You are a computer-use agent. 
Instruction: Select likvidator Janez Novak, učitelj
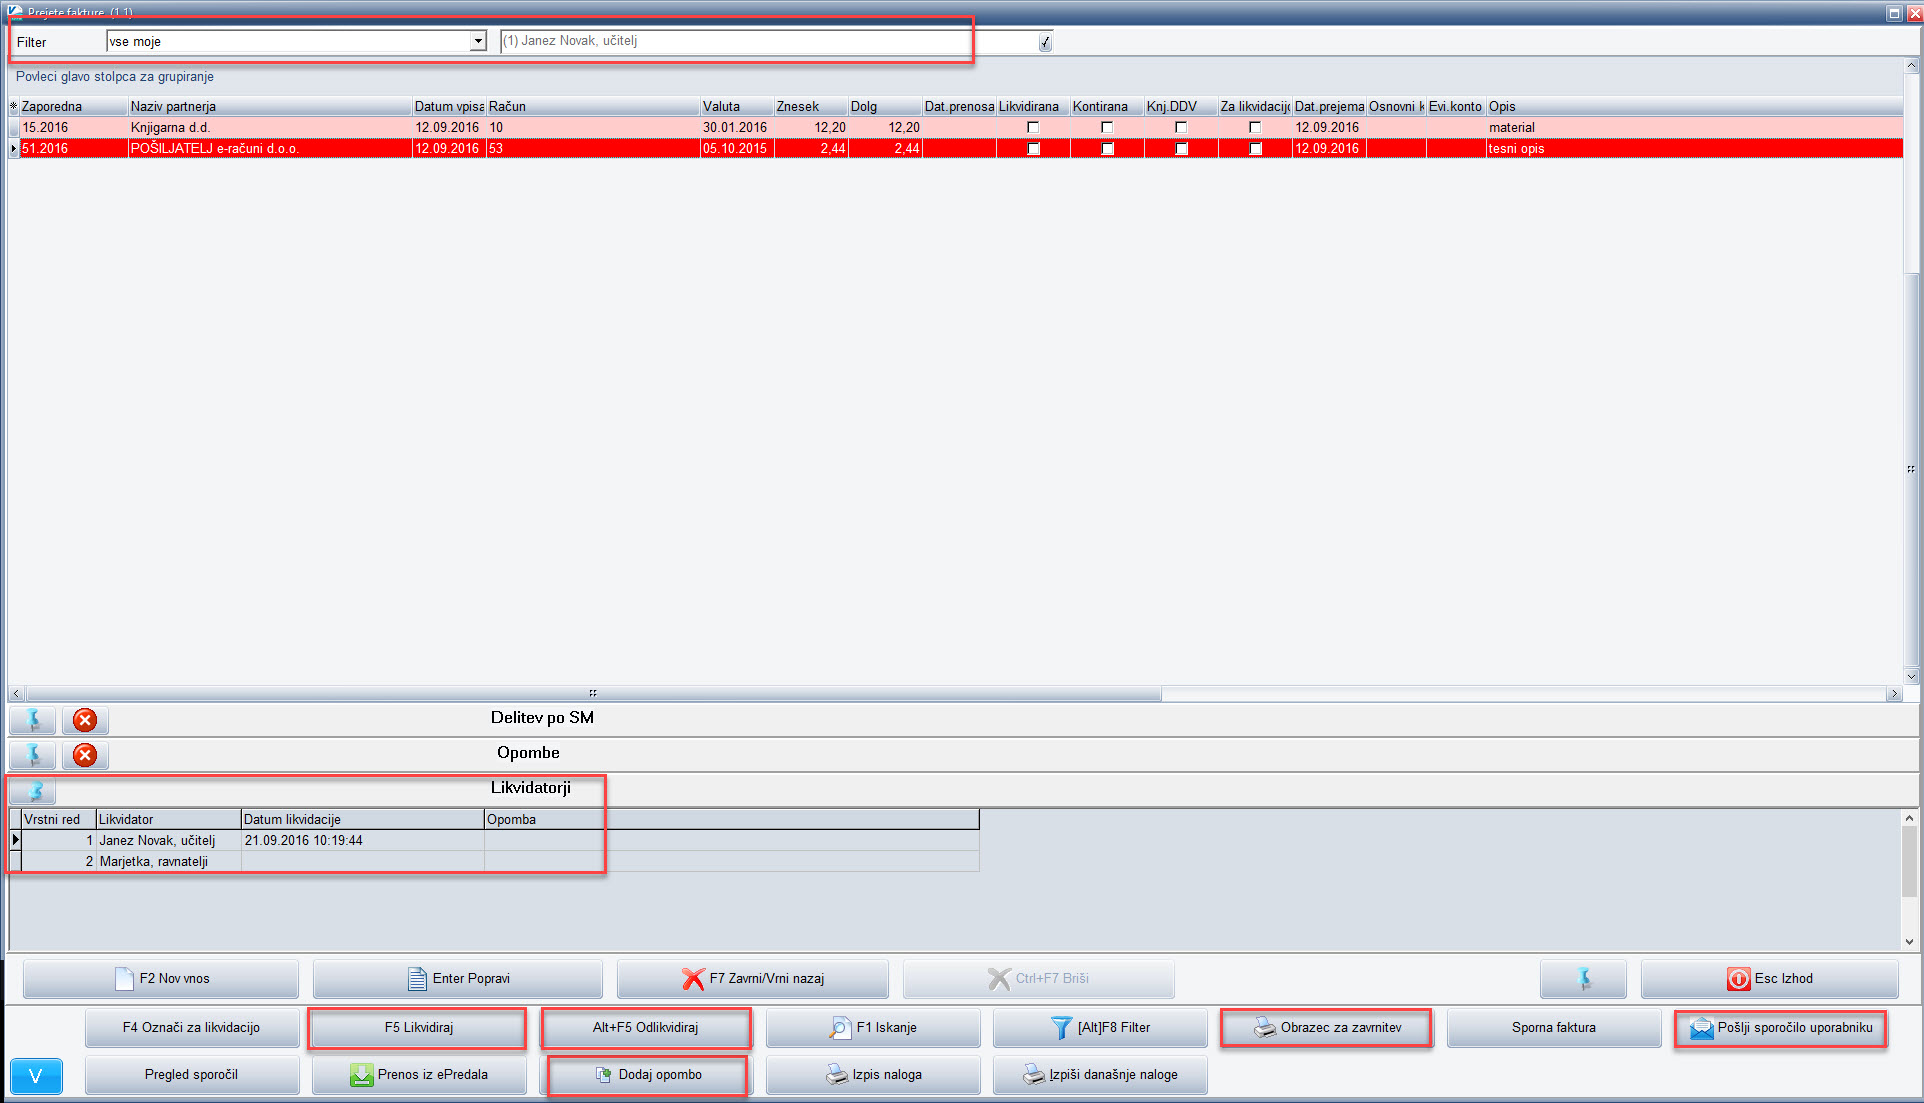pyautogui.click(x=494, y=841)
